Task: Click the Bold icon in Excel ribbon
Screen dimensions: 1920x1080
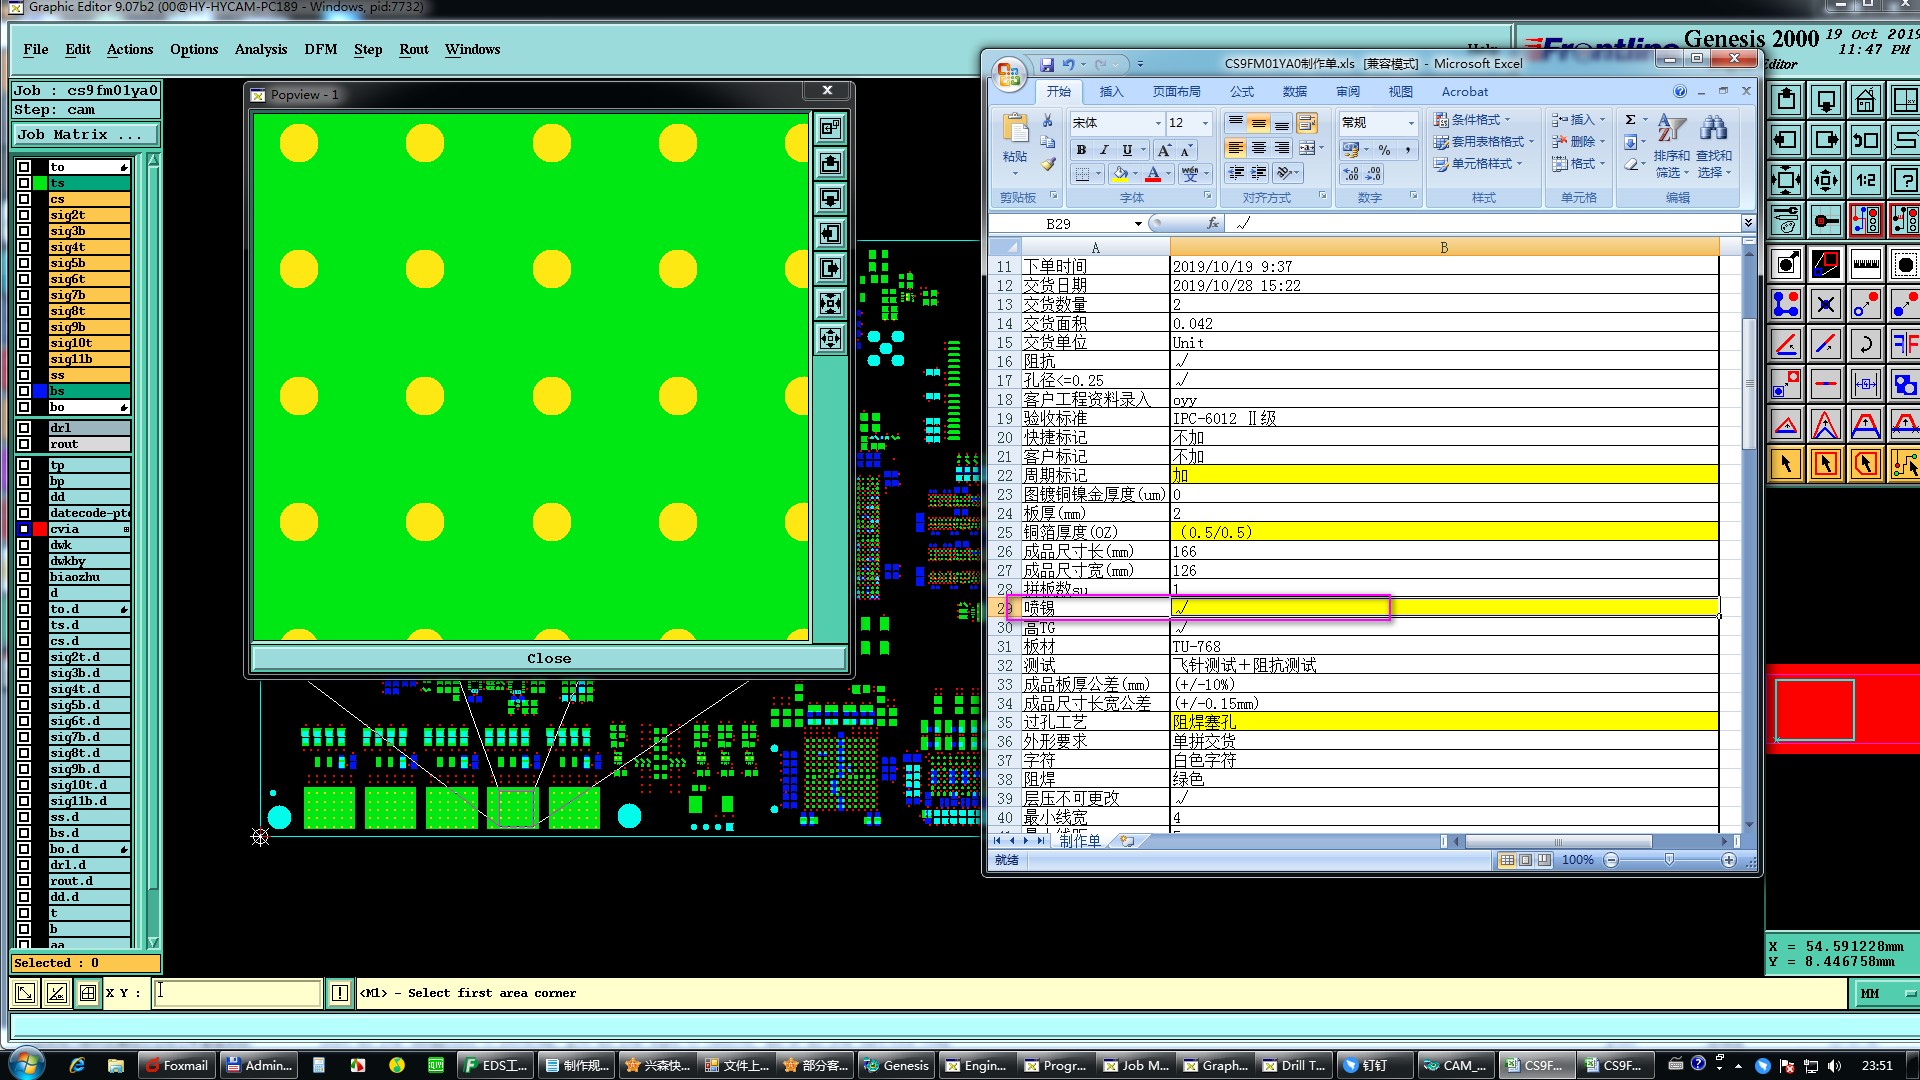Action: tap(1081, 150)
